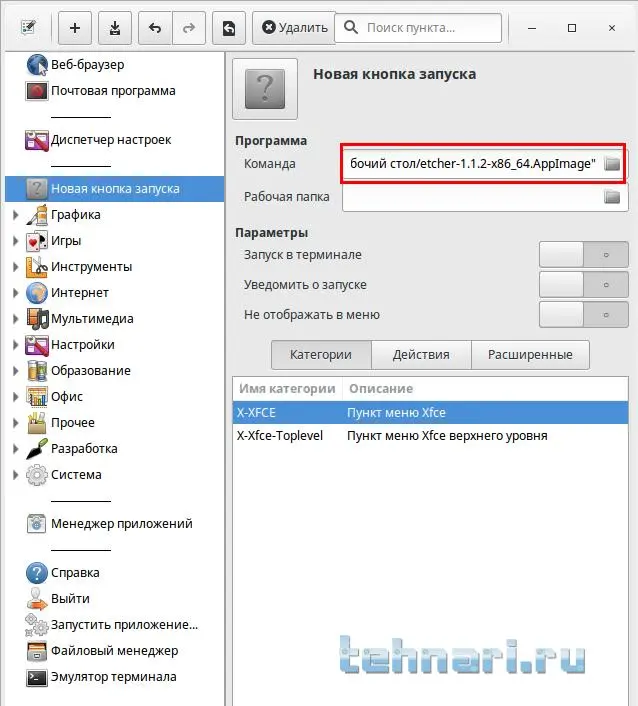Viewport: 638px width, 706px height.
Task: Switch to the Действия tab
Action: click(x=421, y=355)
